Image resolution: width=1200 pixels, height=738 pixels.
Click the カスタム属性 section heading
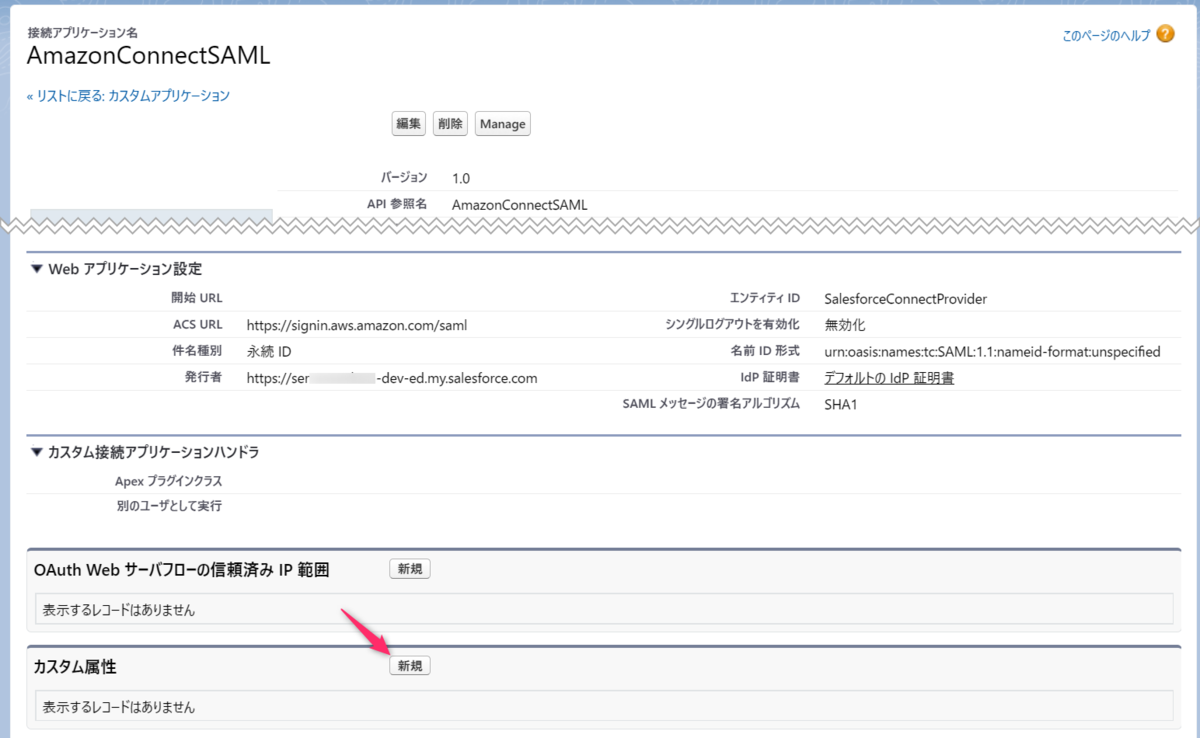tap(76, 666)
